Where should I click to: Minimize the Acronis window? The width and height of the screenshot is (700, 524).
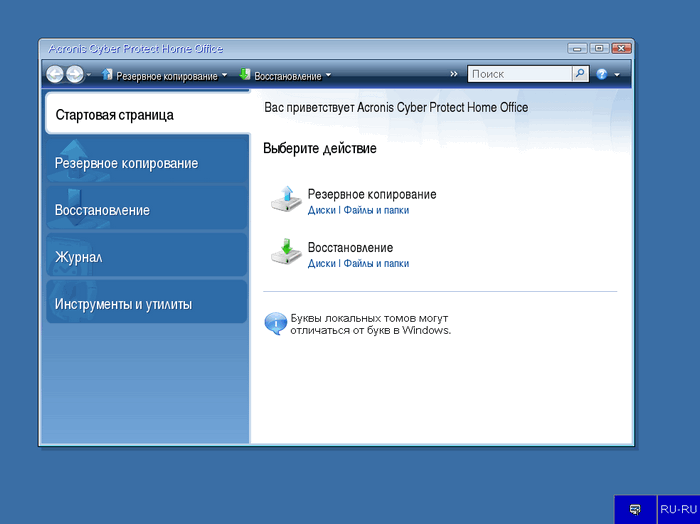577,48
